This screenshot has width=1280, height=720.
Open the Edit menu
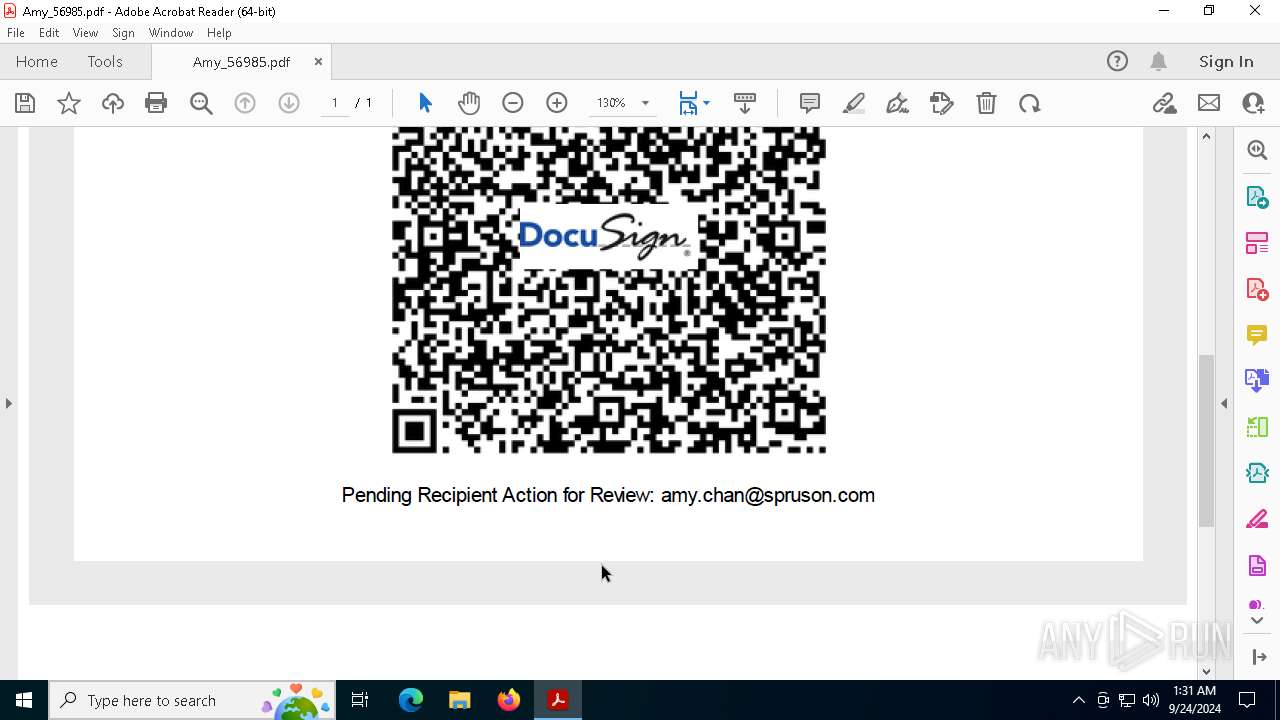(49, 33)
